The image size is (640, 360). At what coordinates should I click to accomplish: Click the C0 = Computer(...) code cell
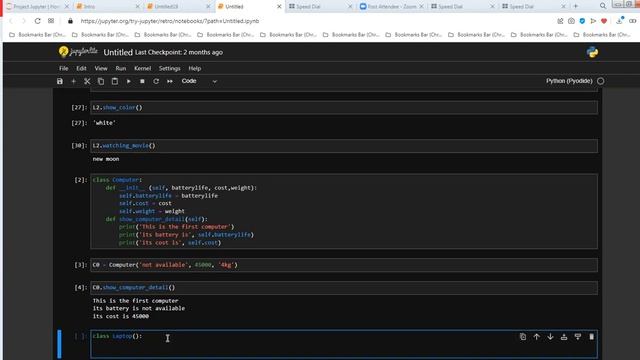tap(344, 265)
